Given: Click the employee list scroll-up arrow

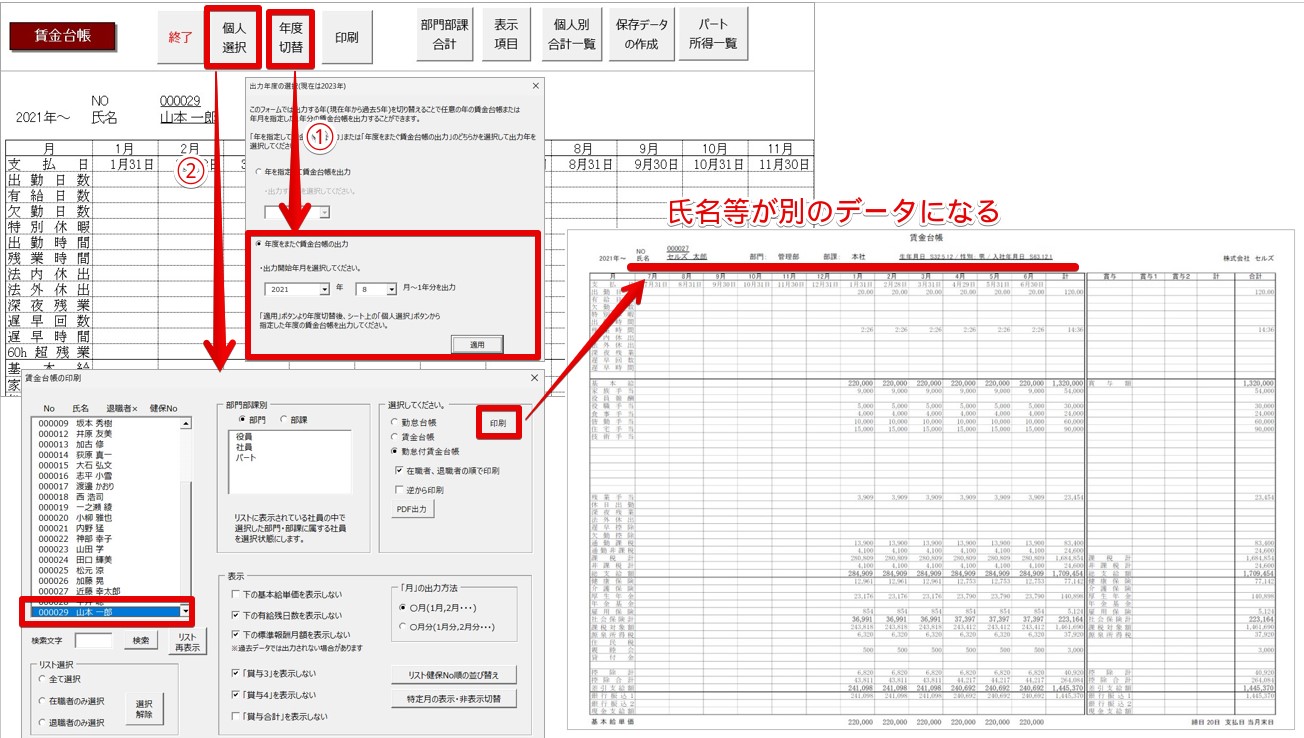Looking at the screenshot, I should pyautogui.click(x=185, y=424).
